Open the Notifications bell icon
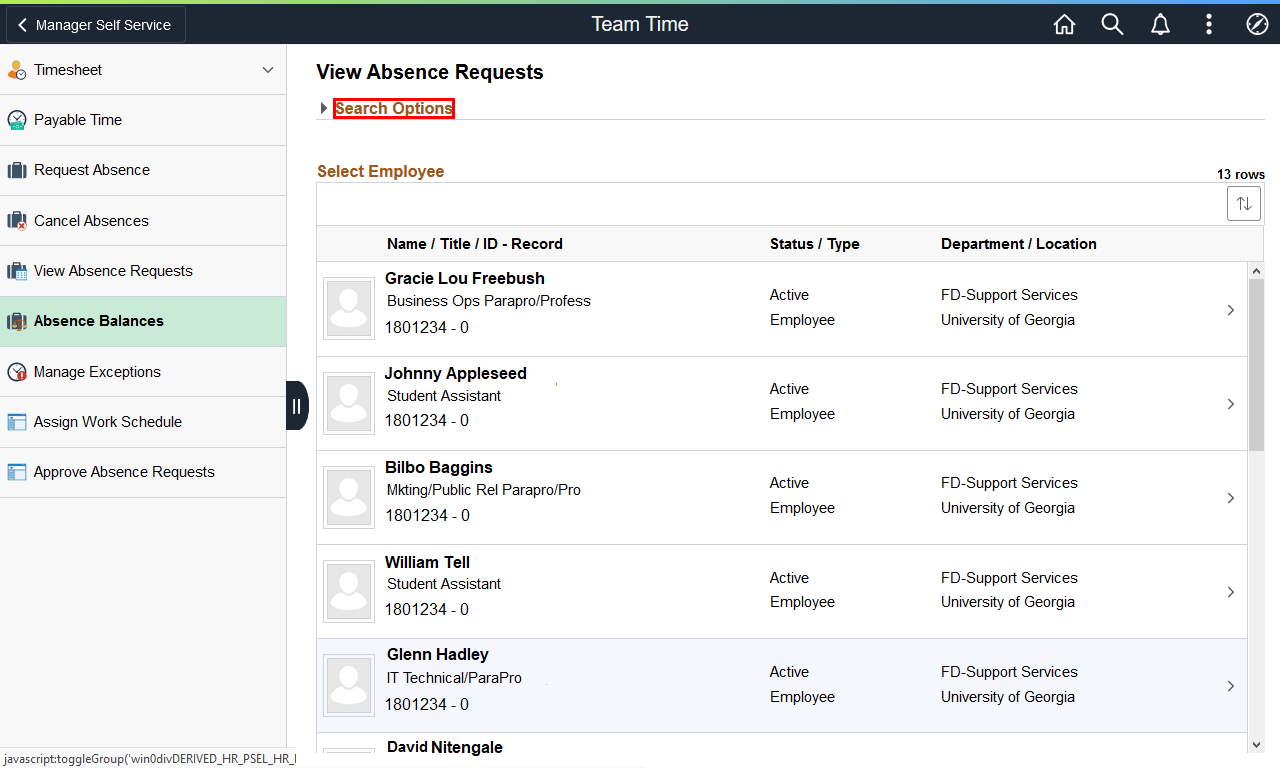The height and width of the screenshot is (768, 1280). 1160,25
